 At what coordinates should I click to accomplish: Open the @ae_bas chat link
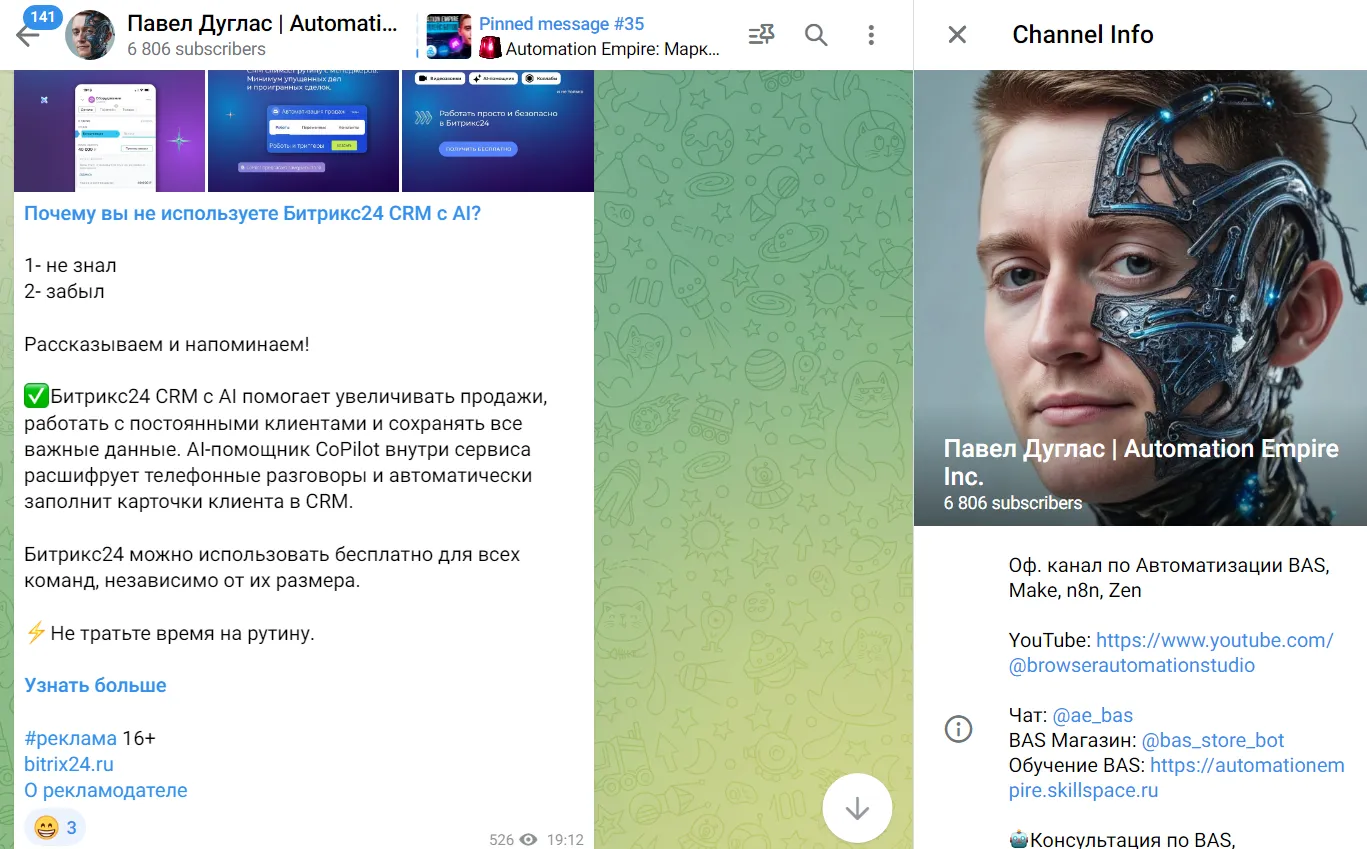coord(1092,715)
